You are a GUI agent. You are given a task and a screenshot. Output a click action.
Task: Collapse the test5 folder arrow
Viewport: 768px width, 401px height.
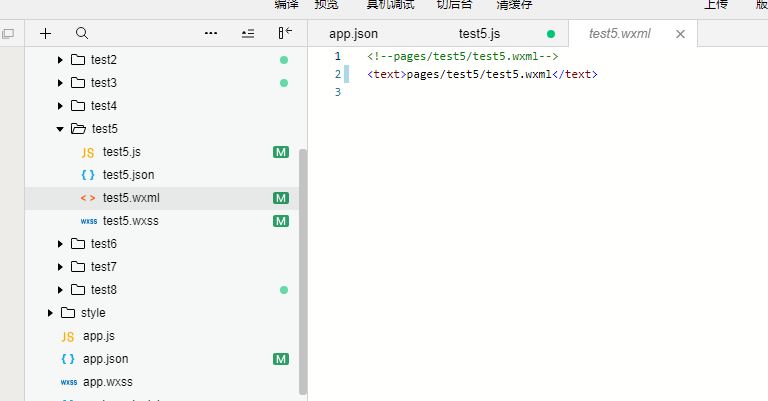(x=60, y=129)
